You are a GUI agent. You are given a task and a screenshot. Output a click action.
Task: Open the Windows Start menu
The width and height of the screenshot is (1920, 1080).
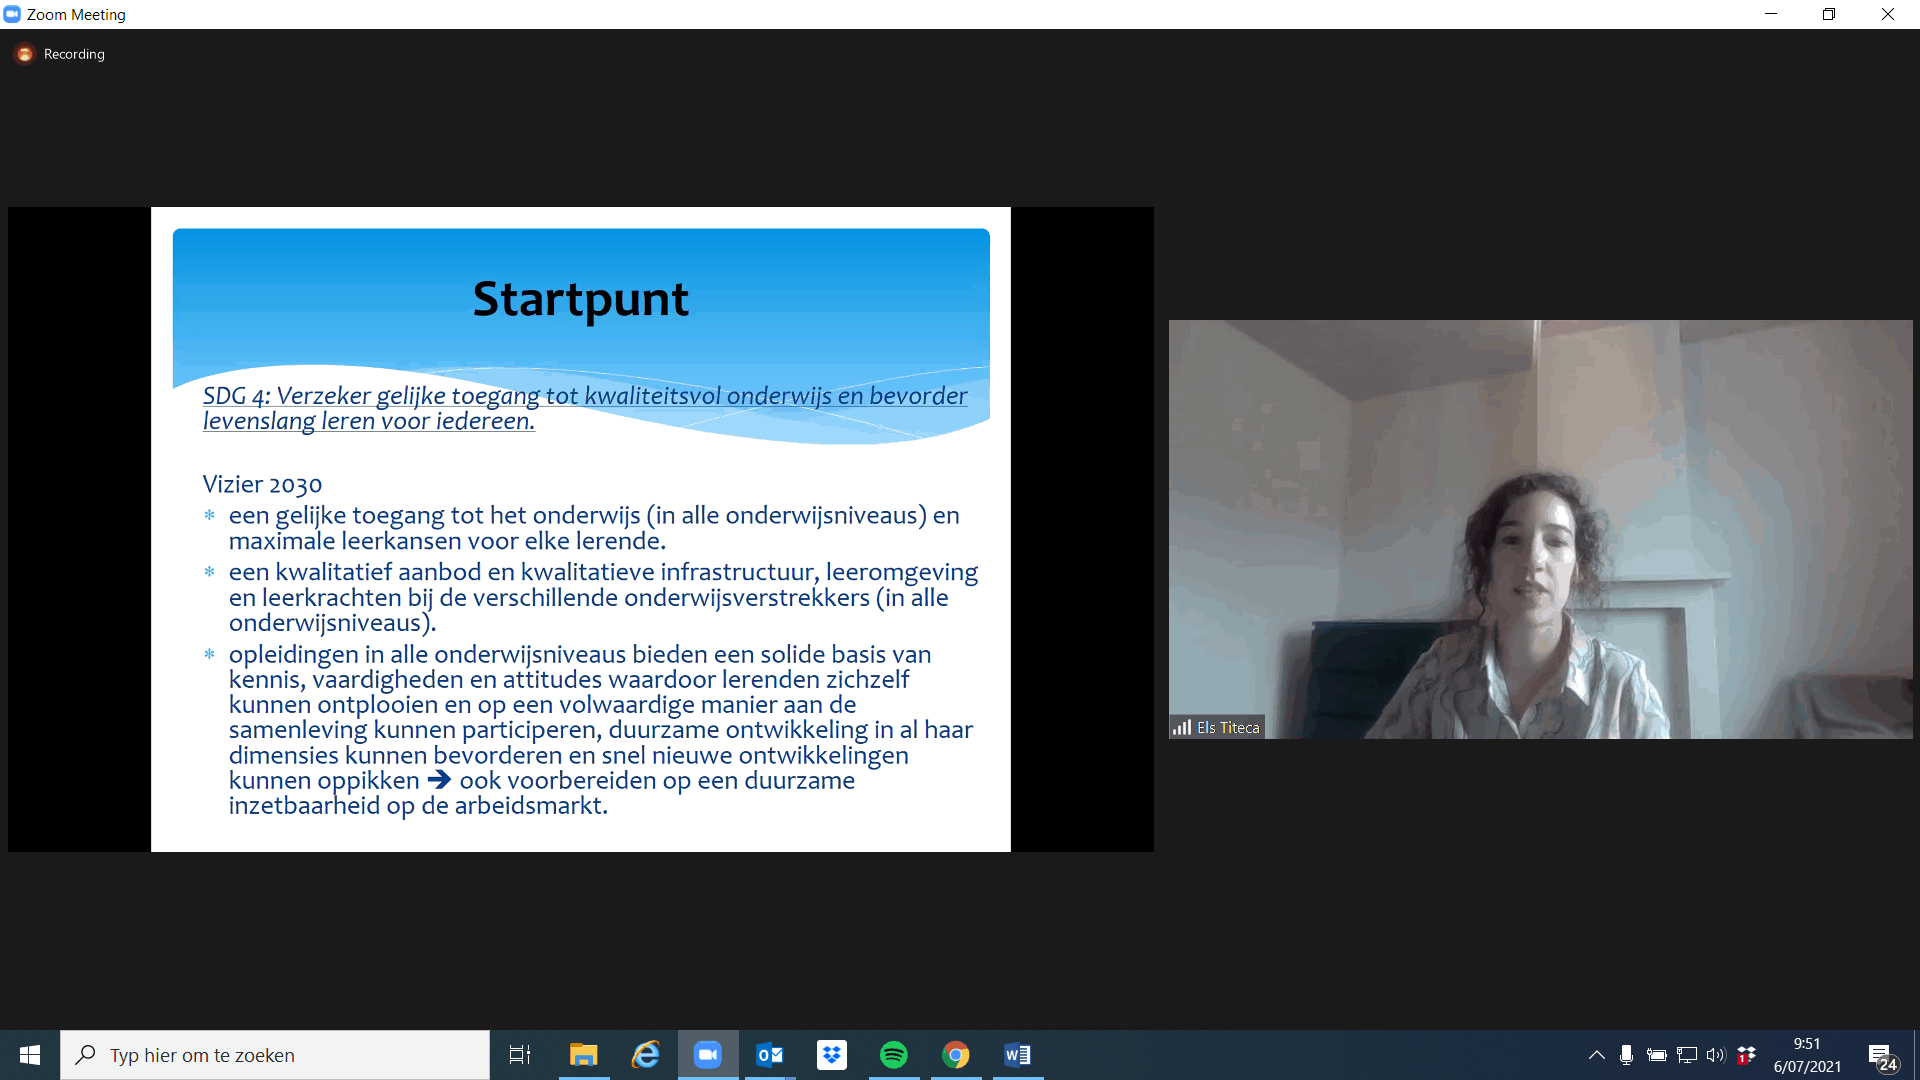pyautogui.click(x=30, y=1055)
